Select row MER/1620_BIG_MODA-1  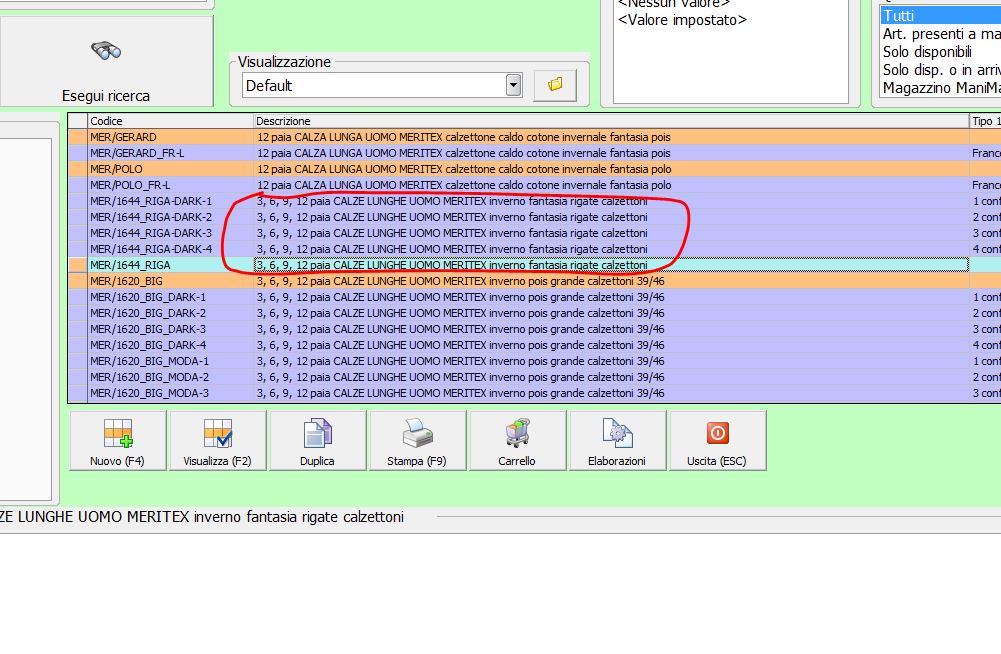[170, 361]
